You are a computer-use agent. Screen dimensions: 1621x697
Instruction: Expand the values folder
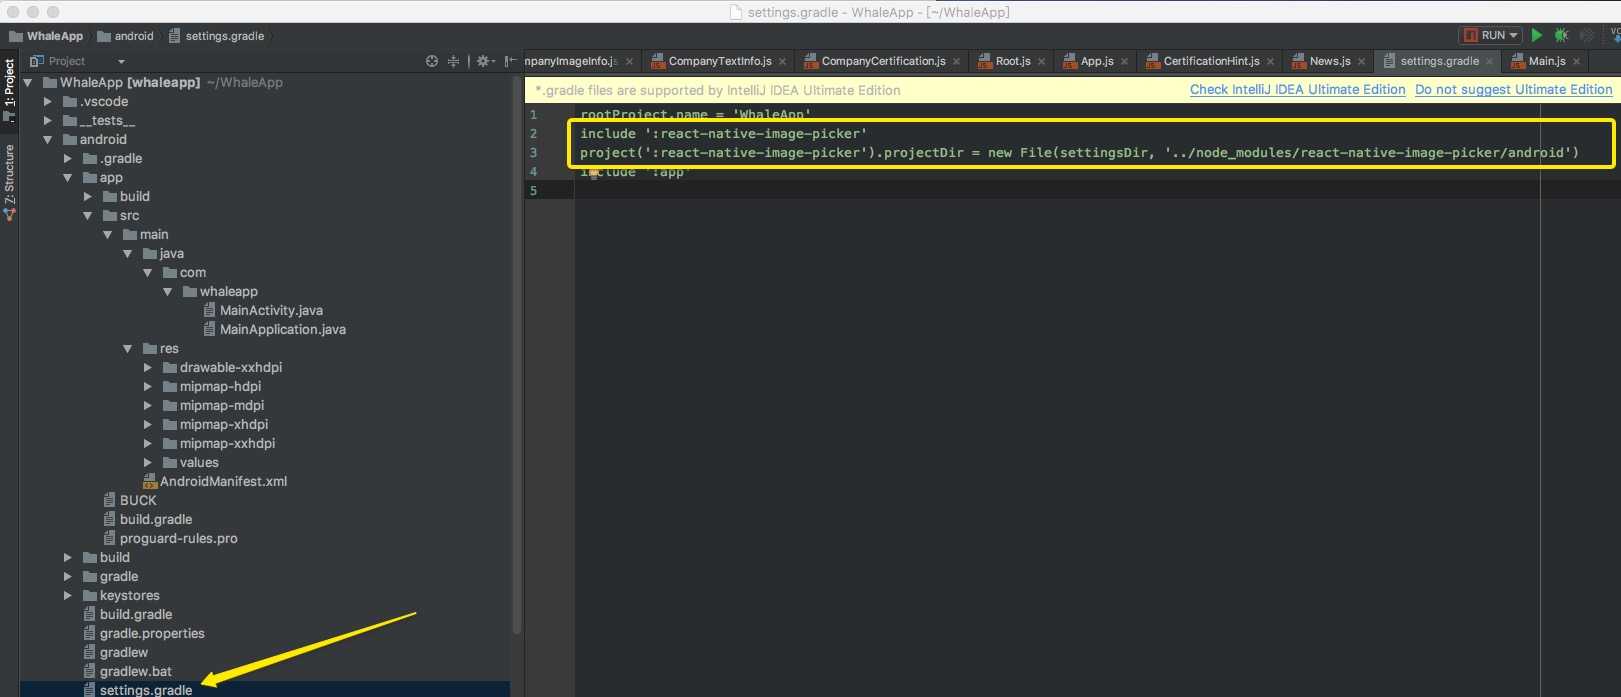tap(147, 463)
